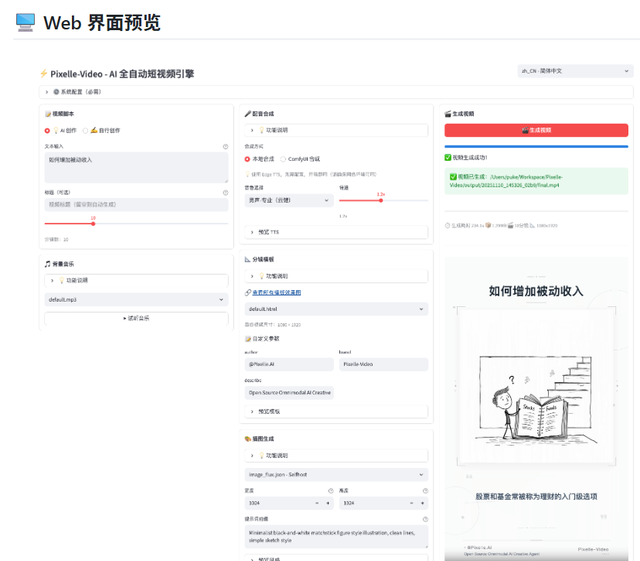Click the 标题 (可选) title input field
Viewport: 640px width, 561px height.
pos(136,205)
